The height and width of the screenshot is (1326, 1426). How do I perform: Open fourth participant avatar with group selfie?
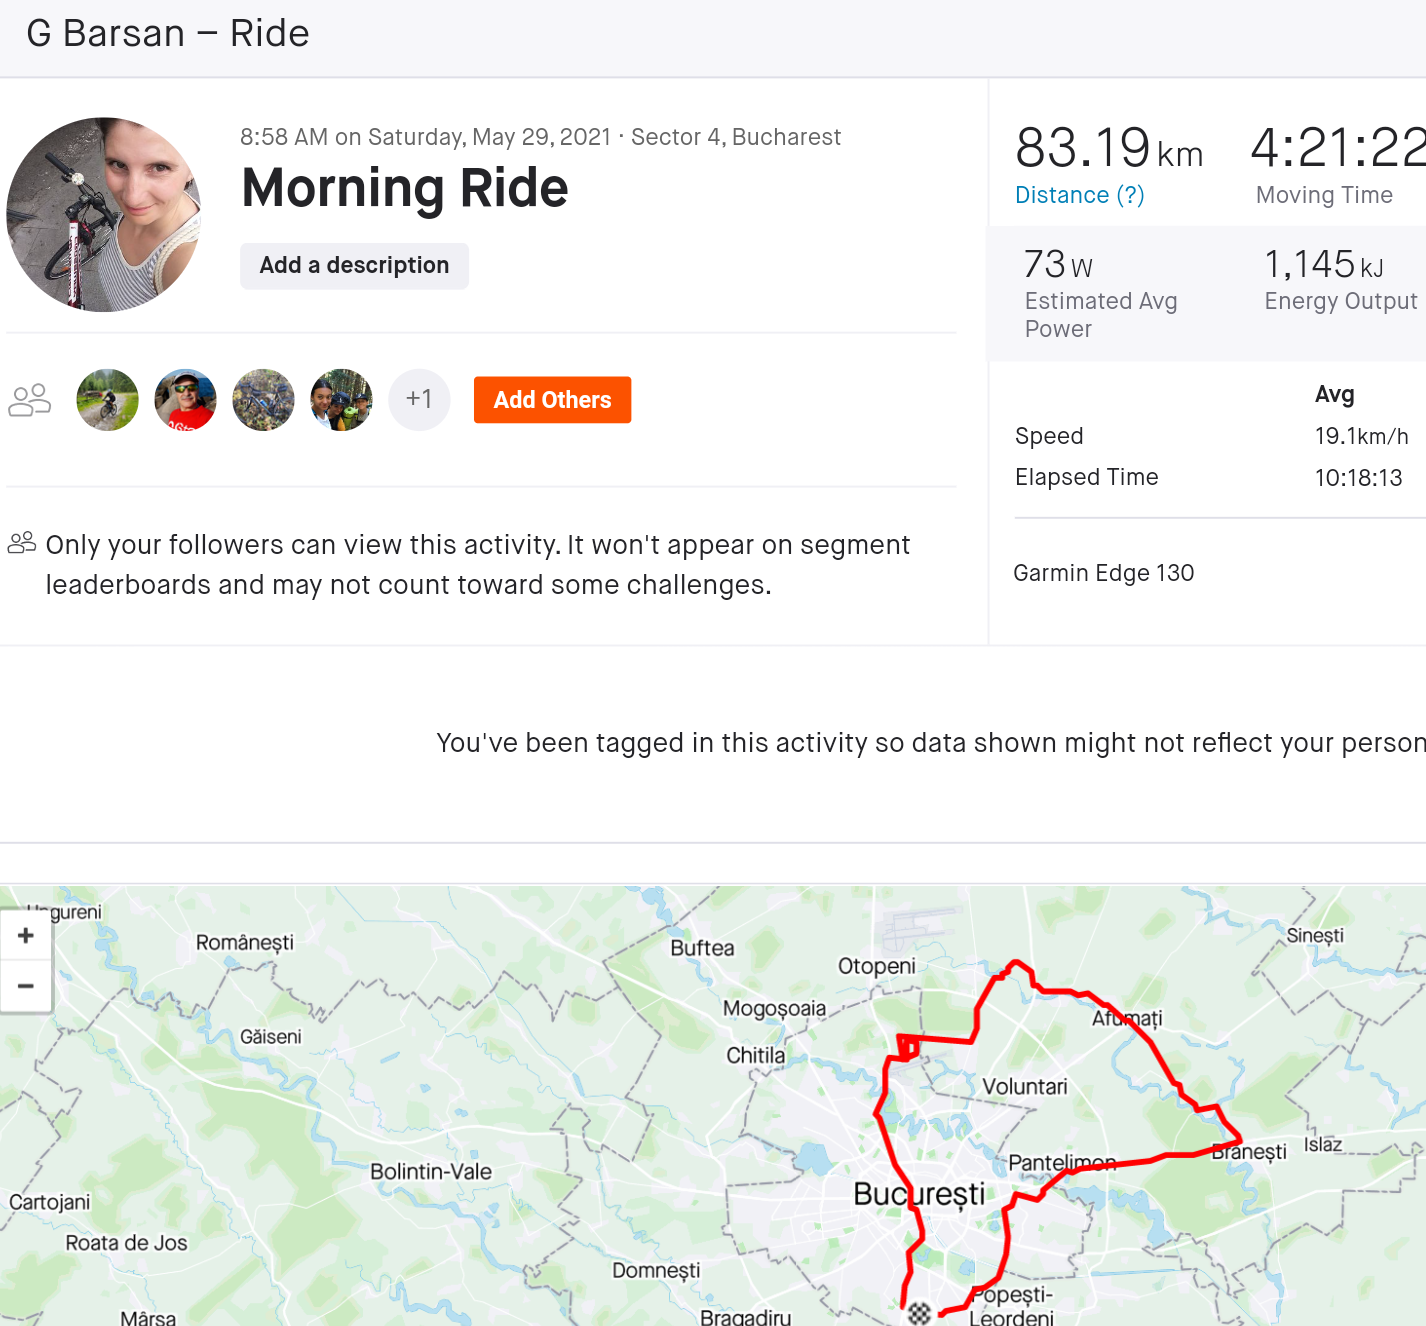click(x=342, y=400)
